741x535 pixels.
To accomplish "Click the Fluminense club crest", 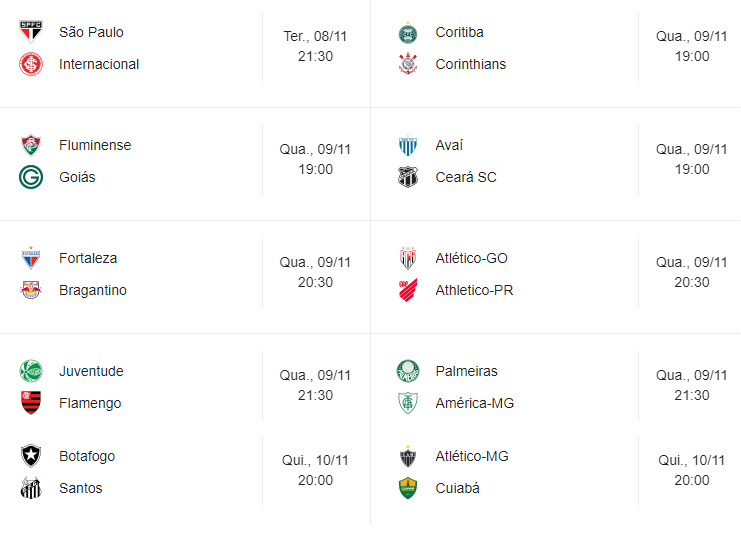I will click(x=31, y=145).
